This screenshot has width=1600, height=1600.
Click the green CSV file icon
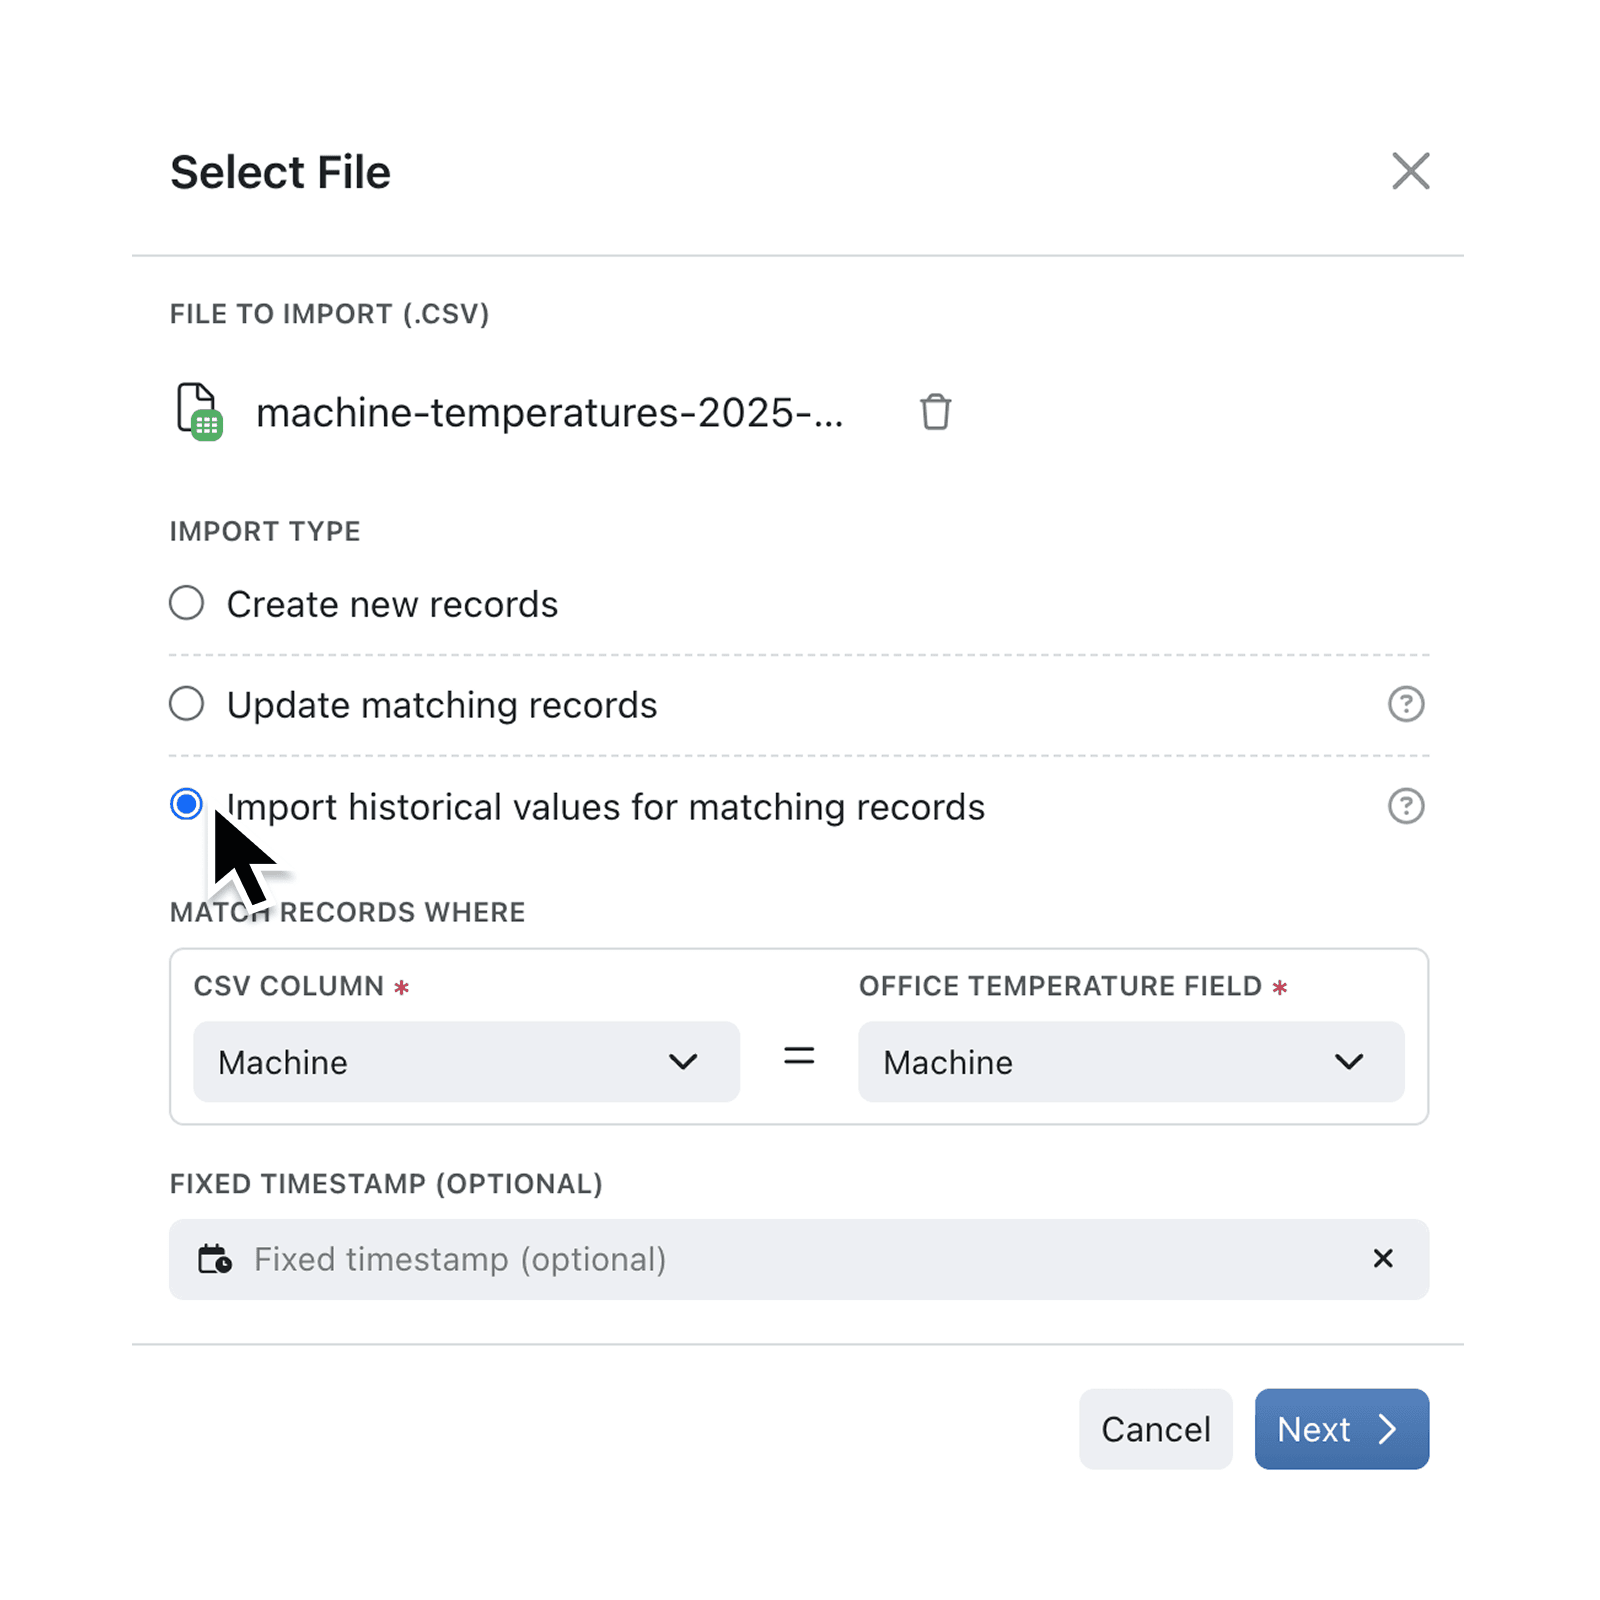pos(198,411)
